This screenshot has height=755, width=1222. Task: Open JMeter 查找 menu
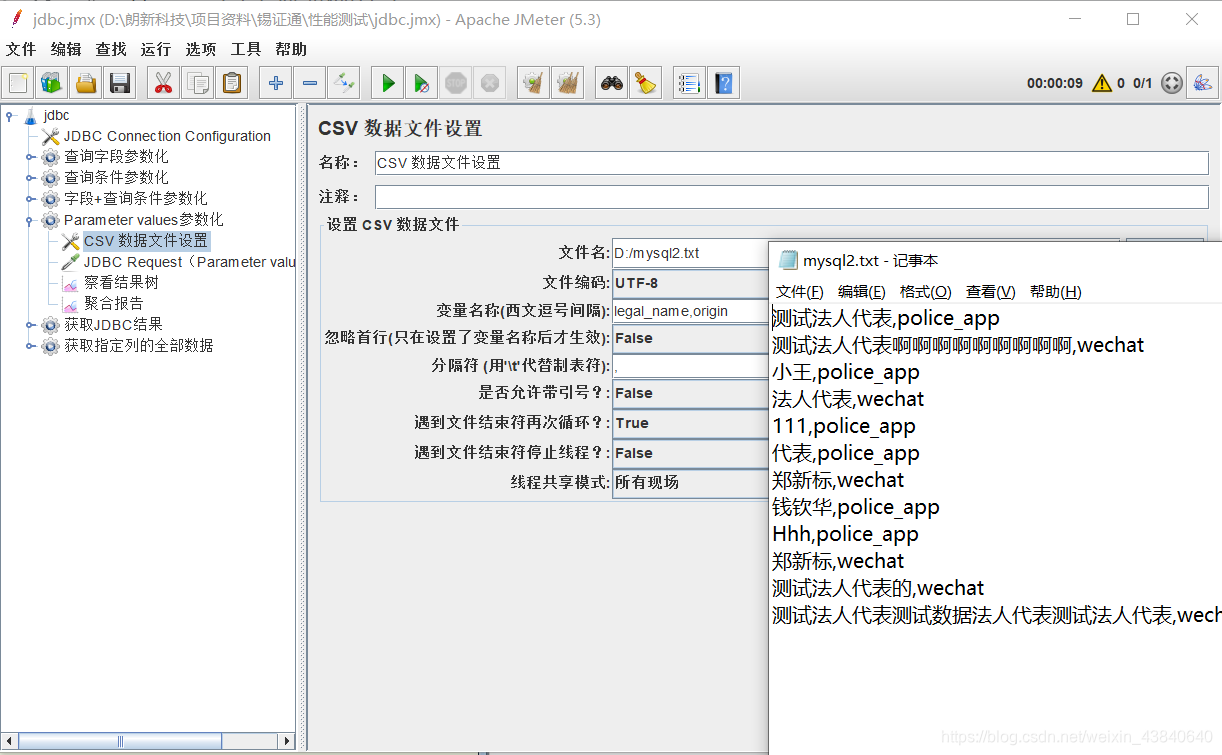111,49
